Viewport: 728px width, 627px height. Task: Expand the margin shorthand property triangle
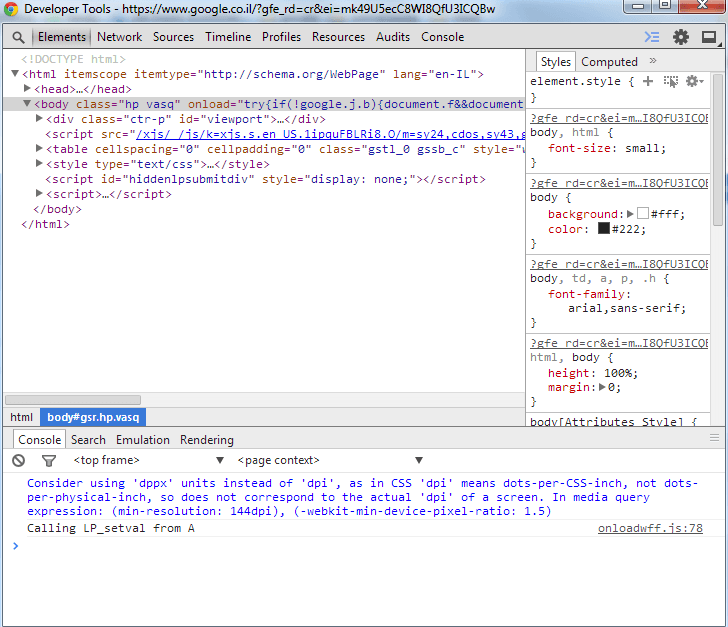tap(602, 387)
